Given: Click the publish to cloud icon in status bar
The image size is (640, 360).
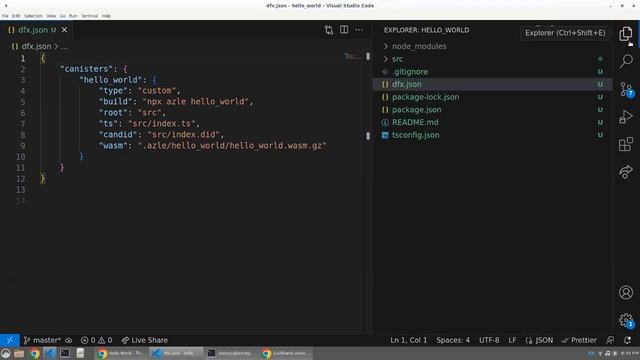Looking at the screenshot, I should click(69, 340).
